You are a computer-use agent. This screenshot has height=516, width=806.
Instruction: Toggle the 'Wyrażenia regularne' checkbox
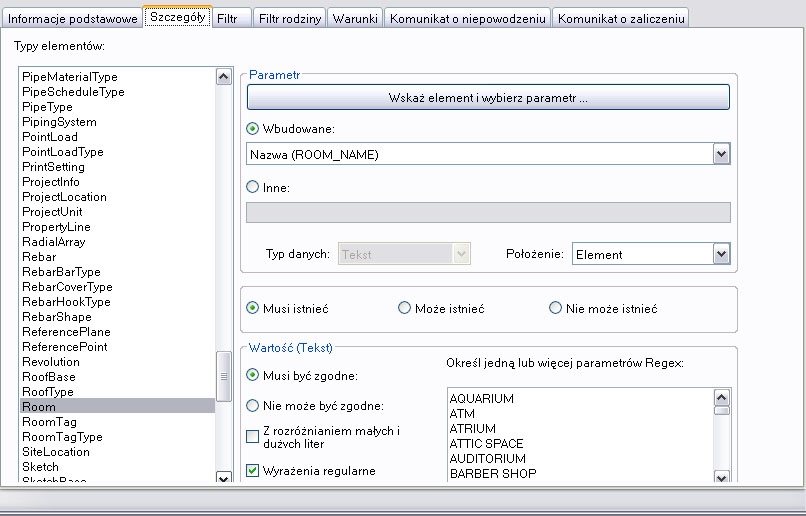(253, 470)
